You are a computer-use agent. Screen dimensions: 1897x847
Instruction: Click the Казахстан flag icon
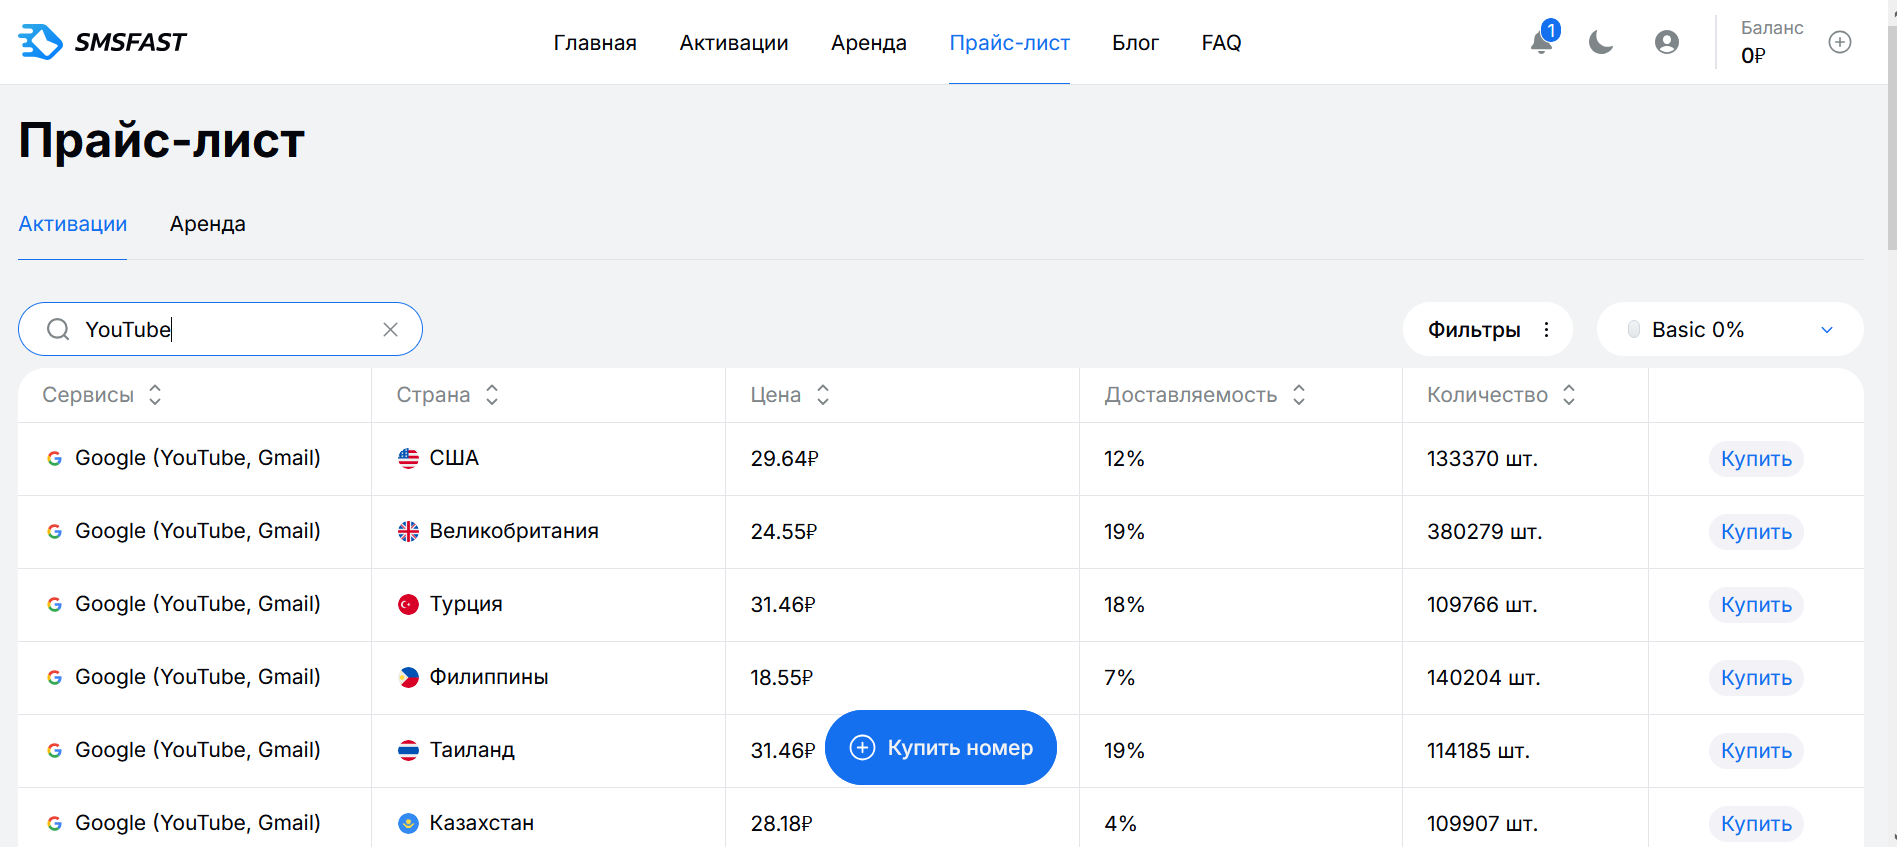tap(408, 824)
